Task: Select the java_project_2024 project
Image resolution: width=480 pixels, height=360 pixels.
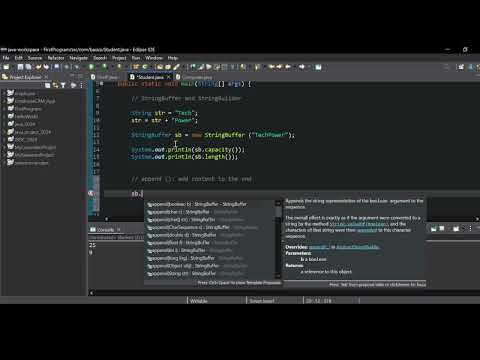Action: [33, 132]
